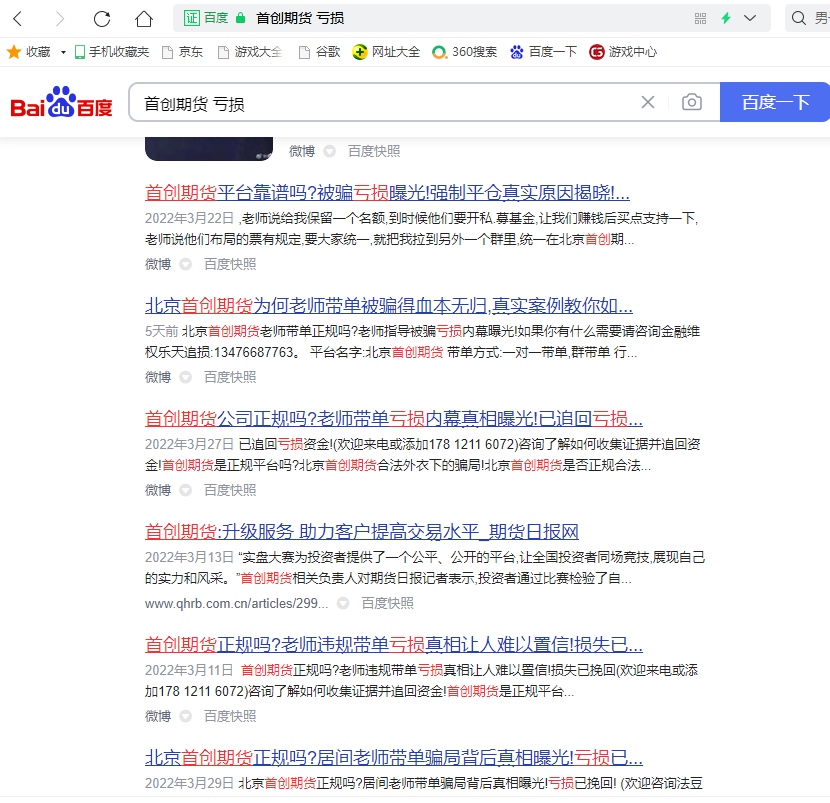Open result 首创期货平台靠谱吗?被骗亏损曝光
830x803 pixels.
(x=387, y=193)
